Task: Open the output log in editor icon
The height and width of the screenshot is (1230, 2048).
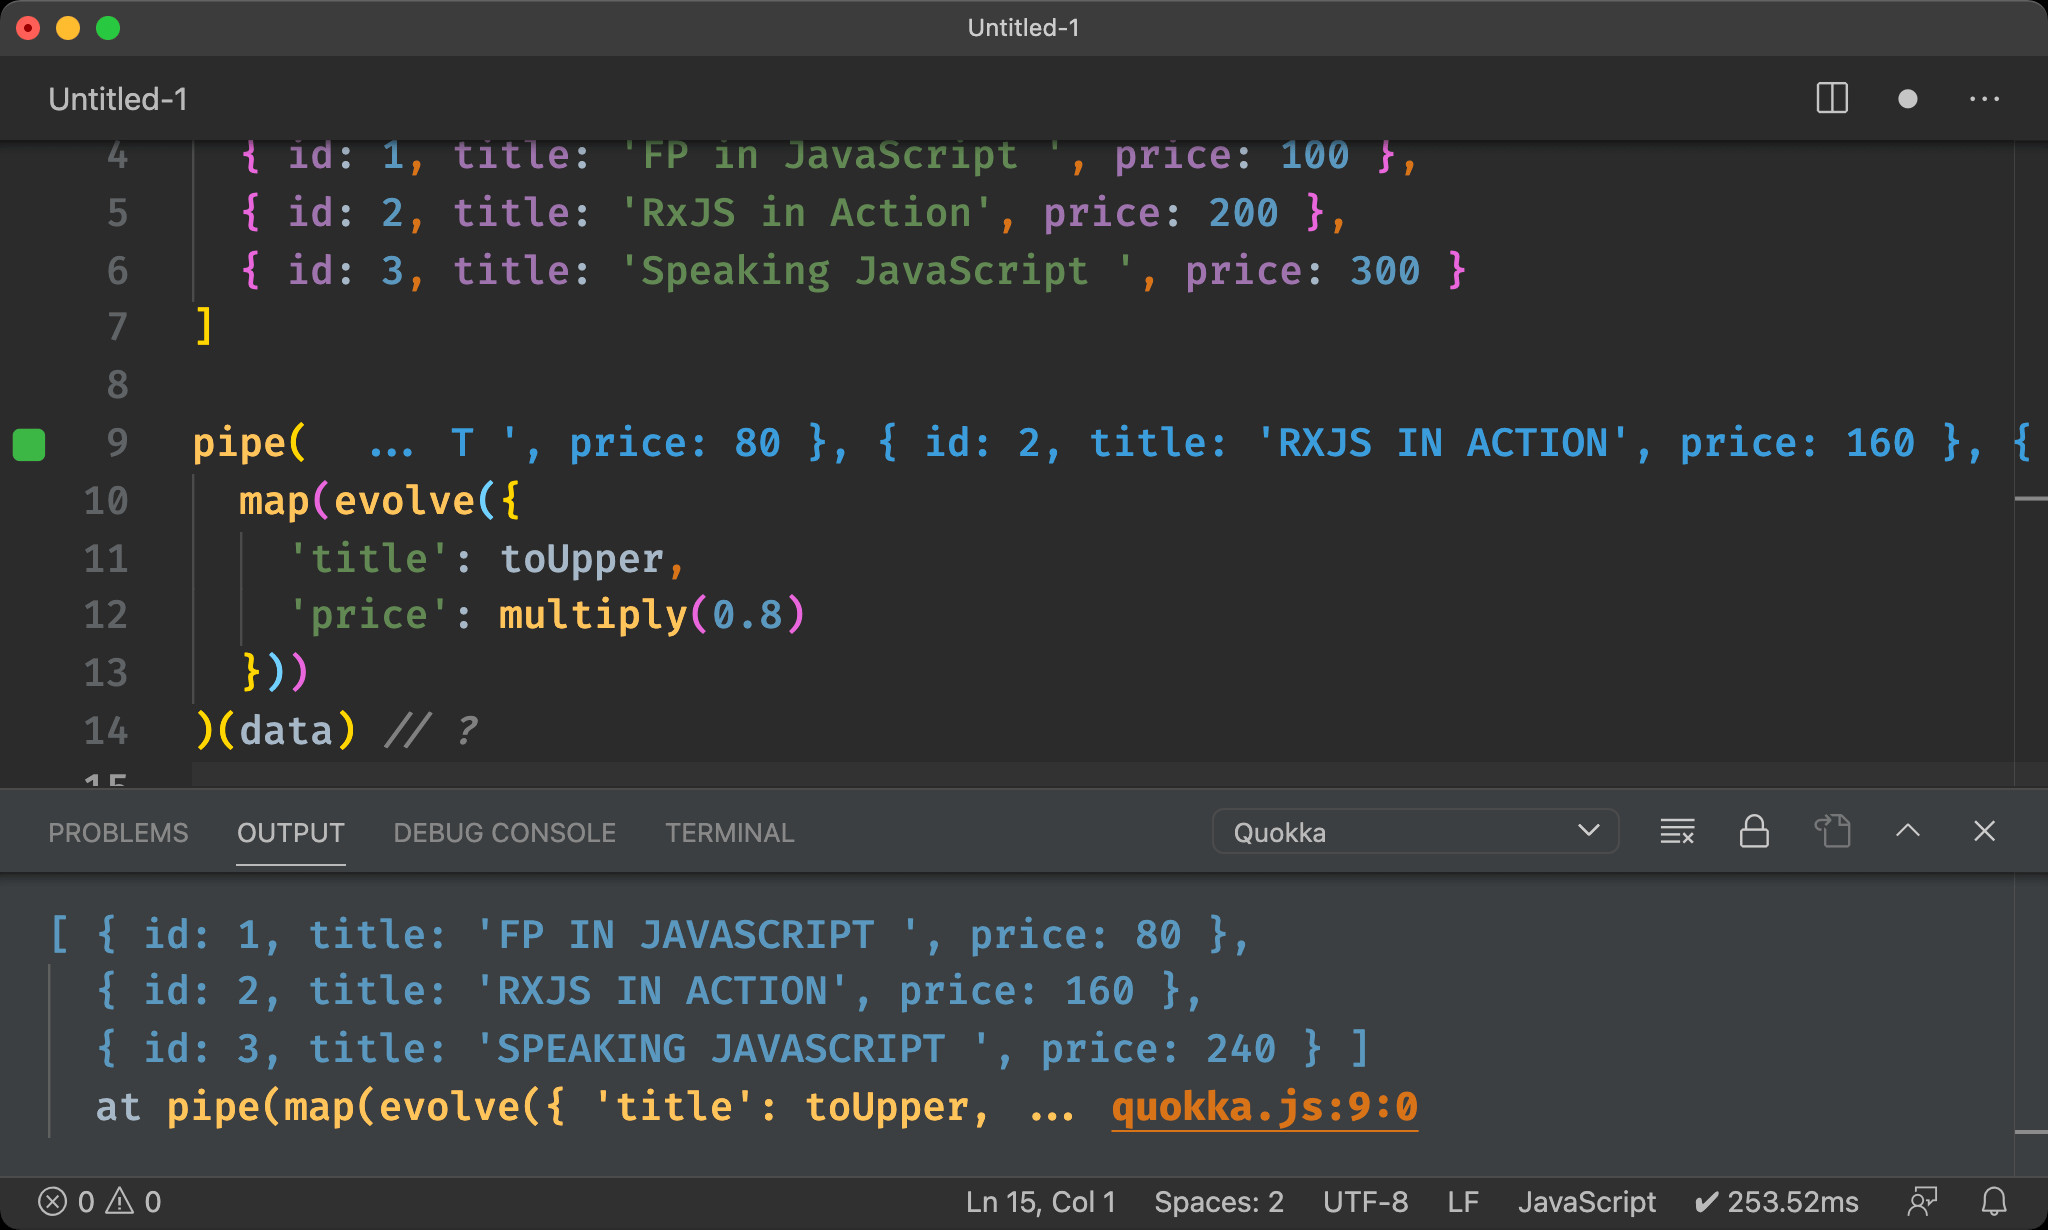Action: (x=1832, y=831)
